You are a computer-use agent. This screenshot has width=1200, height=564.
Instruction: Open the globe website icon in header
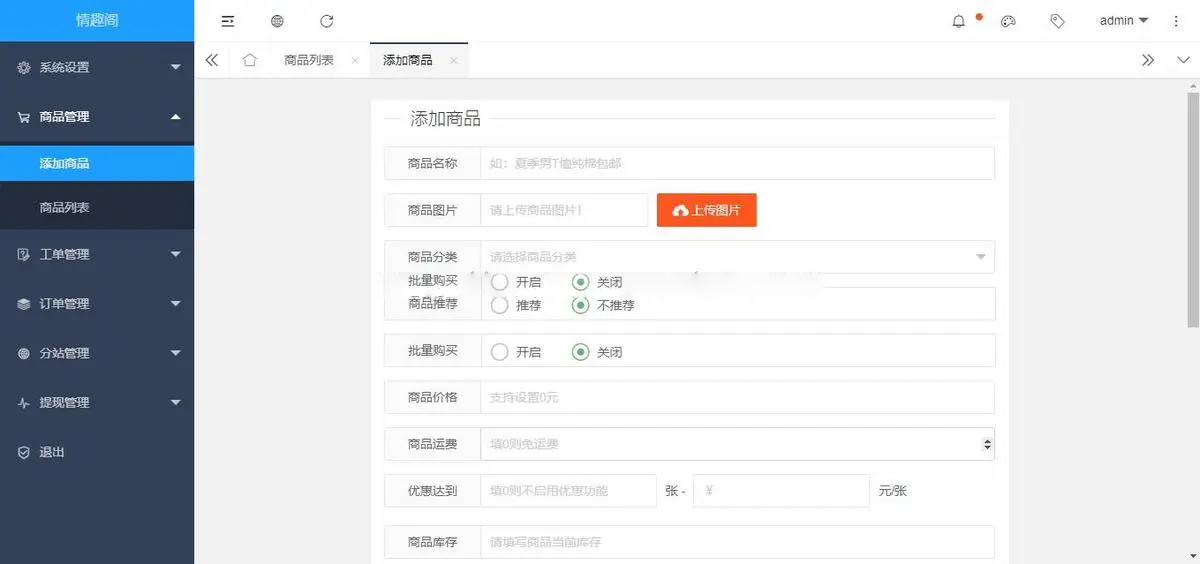coord(277,21)
